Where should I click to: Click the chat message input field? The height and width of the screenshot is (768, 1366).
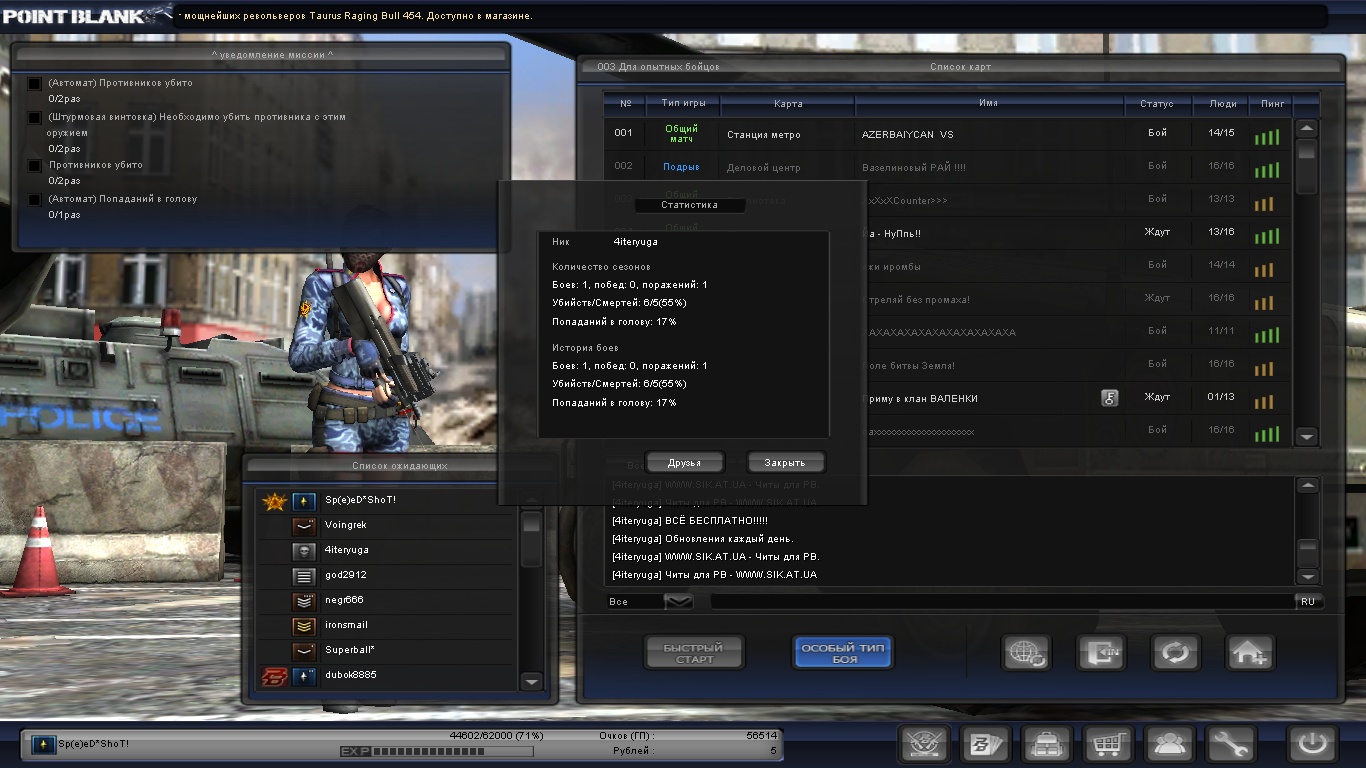(1002, 601)
